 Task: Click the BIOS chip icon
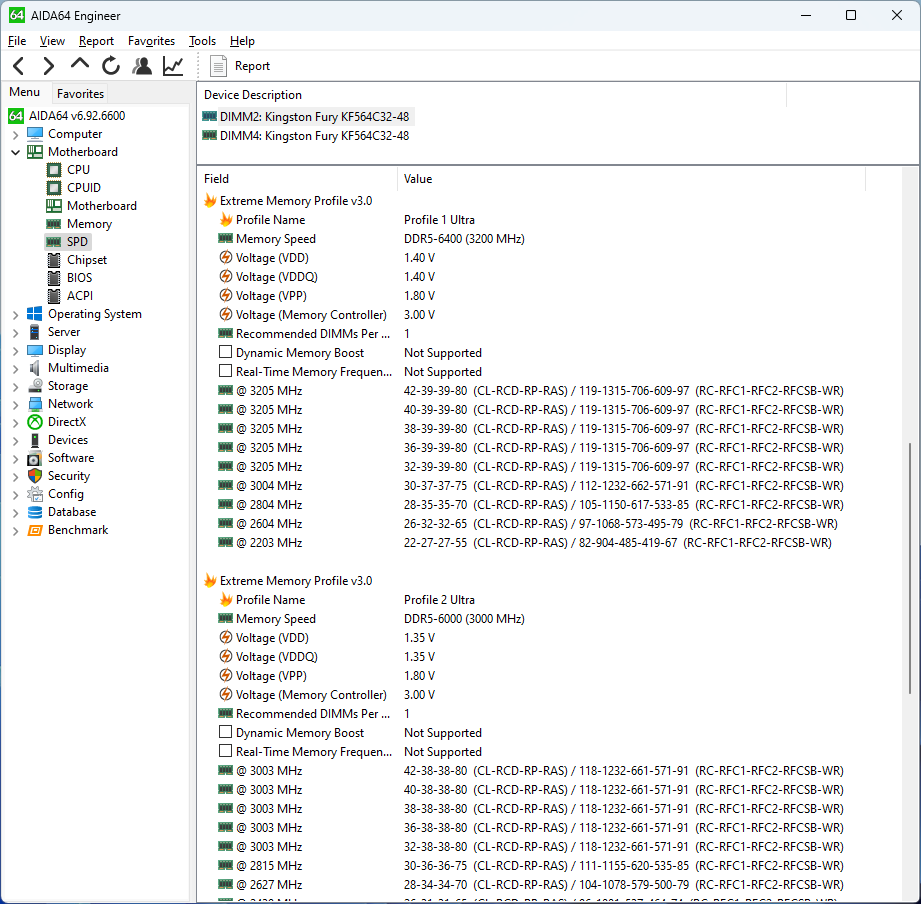53,278
